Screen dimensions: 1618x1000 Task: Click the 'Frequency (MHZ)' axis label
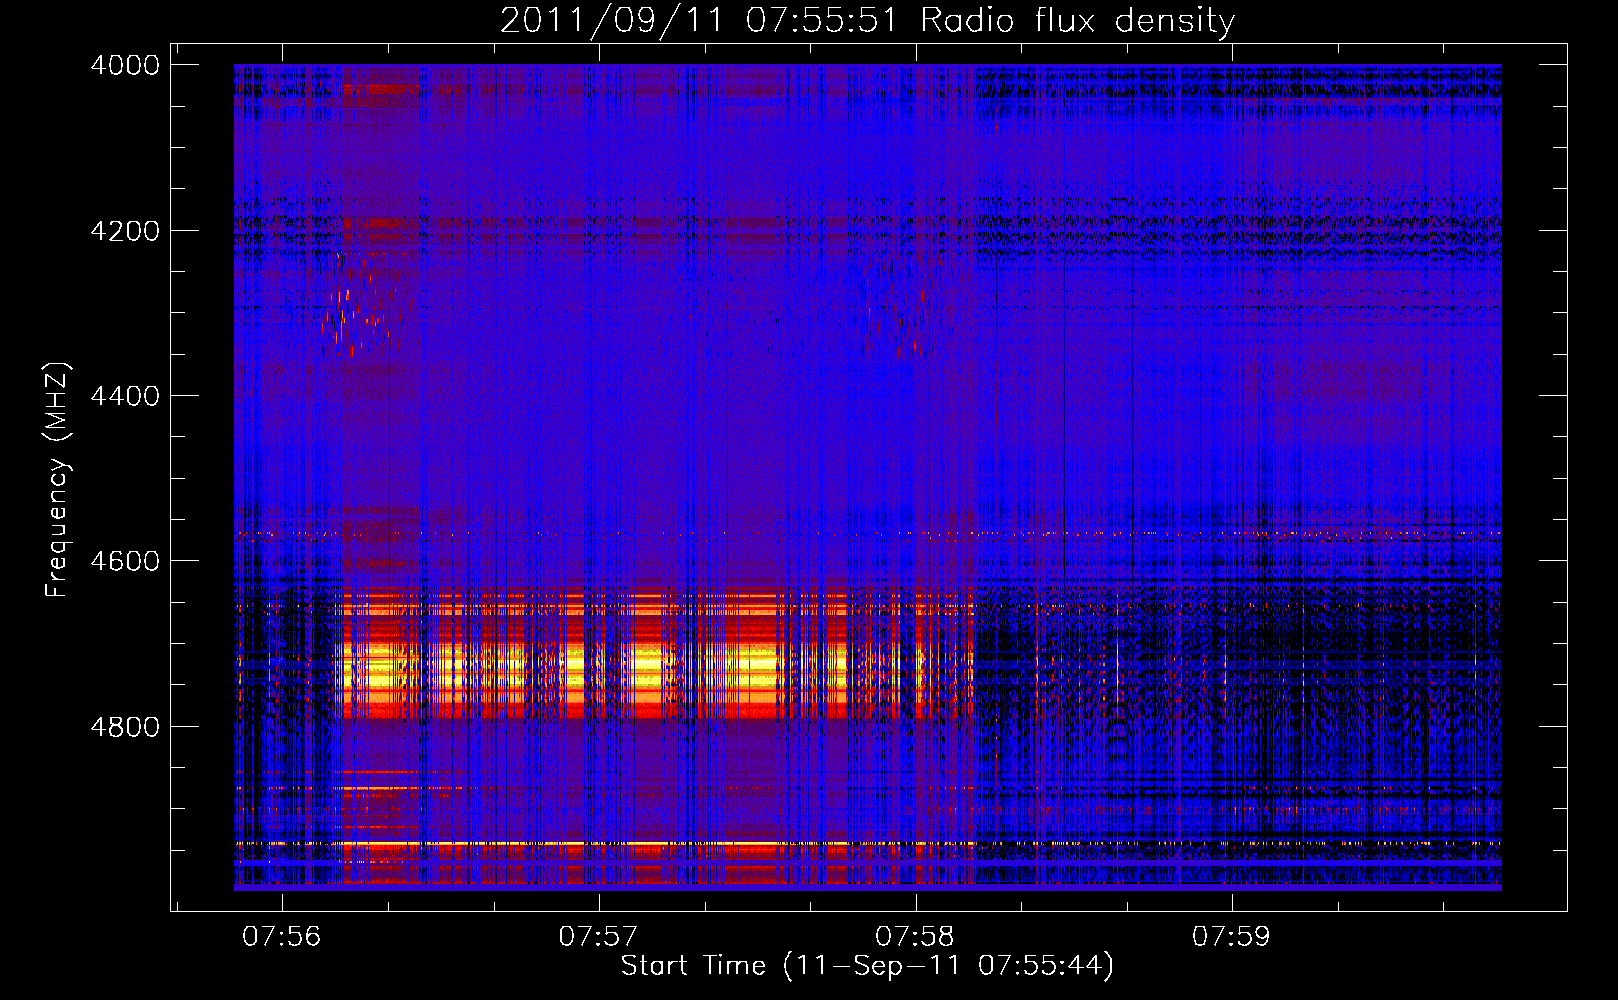[x=57, y=480]
